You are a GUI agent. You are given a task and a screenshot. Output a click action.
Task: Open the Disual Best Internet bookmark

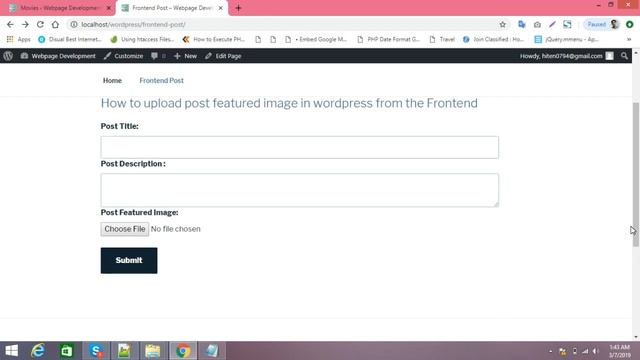70,39
